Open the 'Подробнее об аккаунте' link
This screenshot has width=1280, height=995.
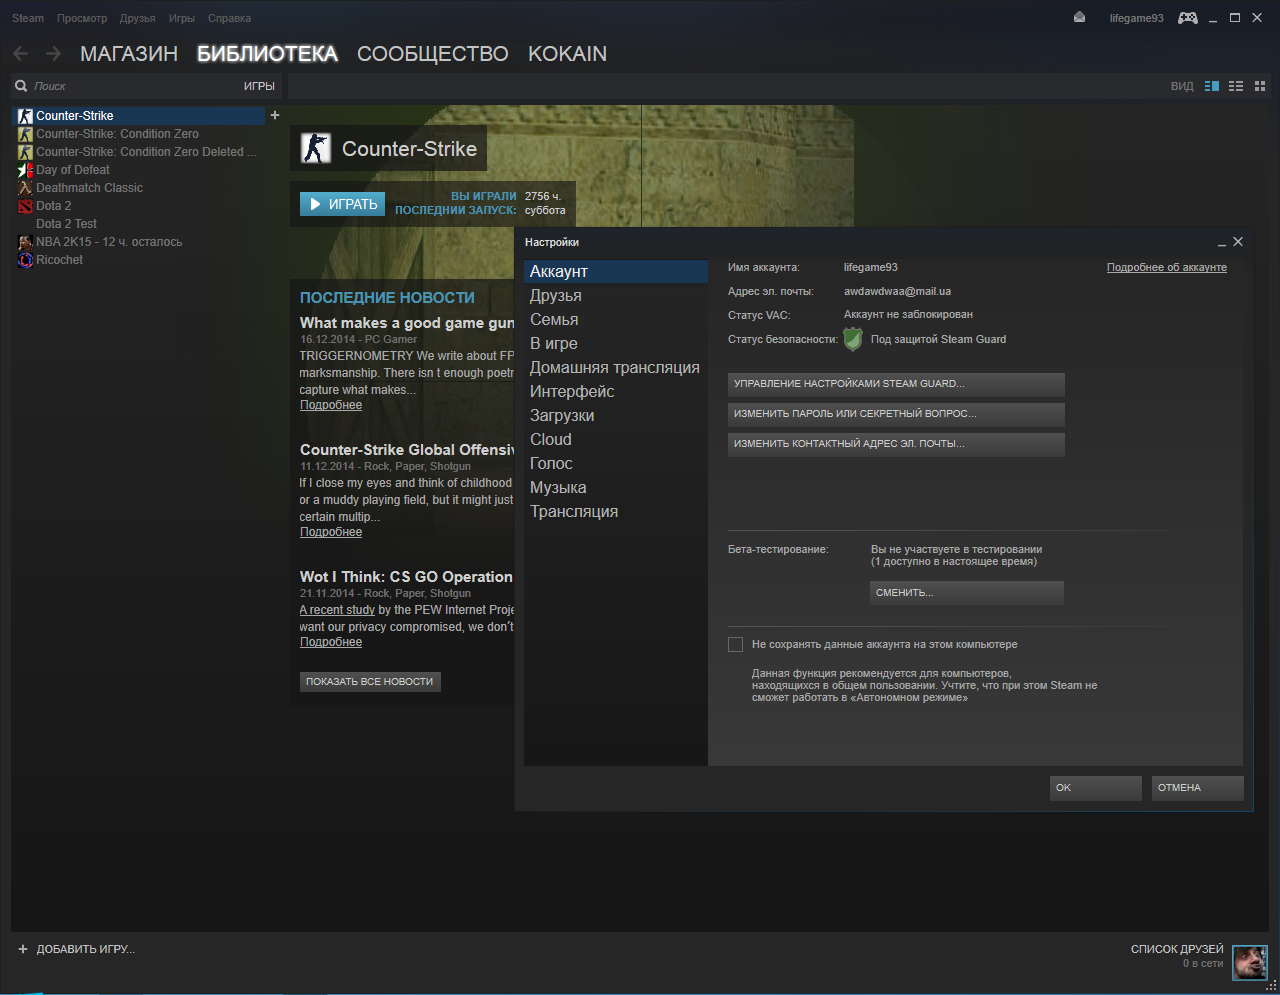(x=1167, y=267)
